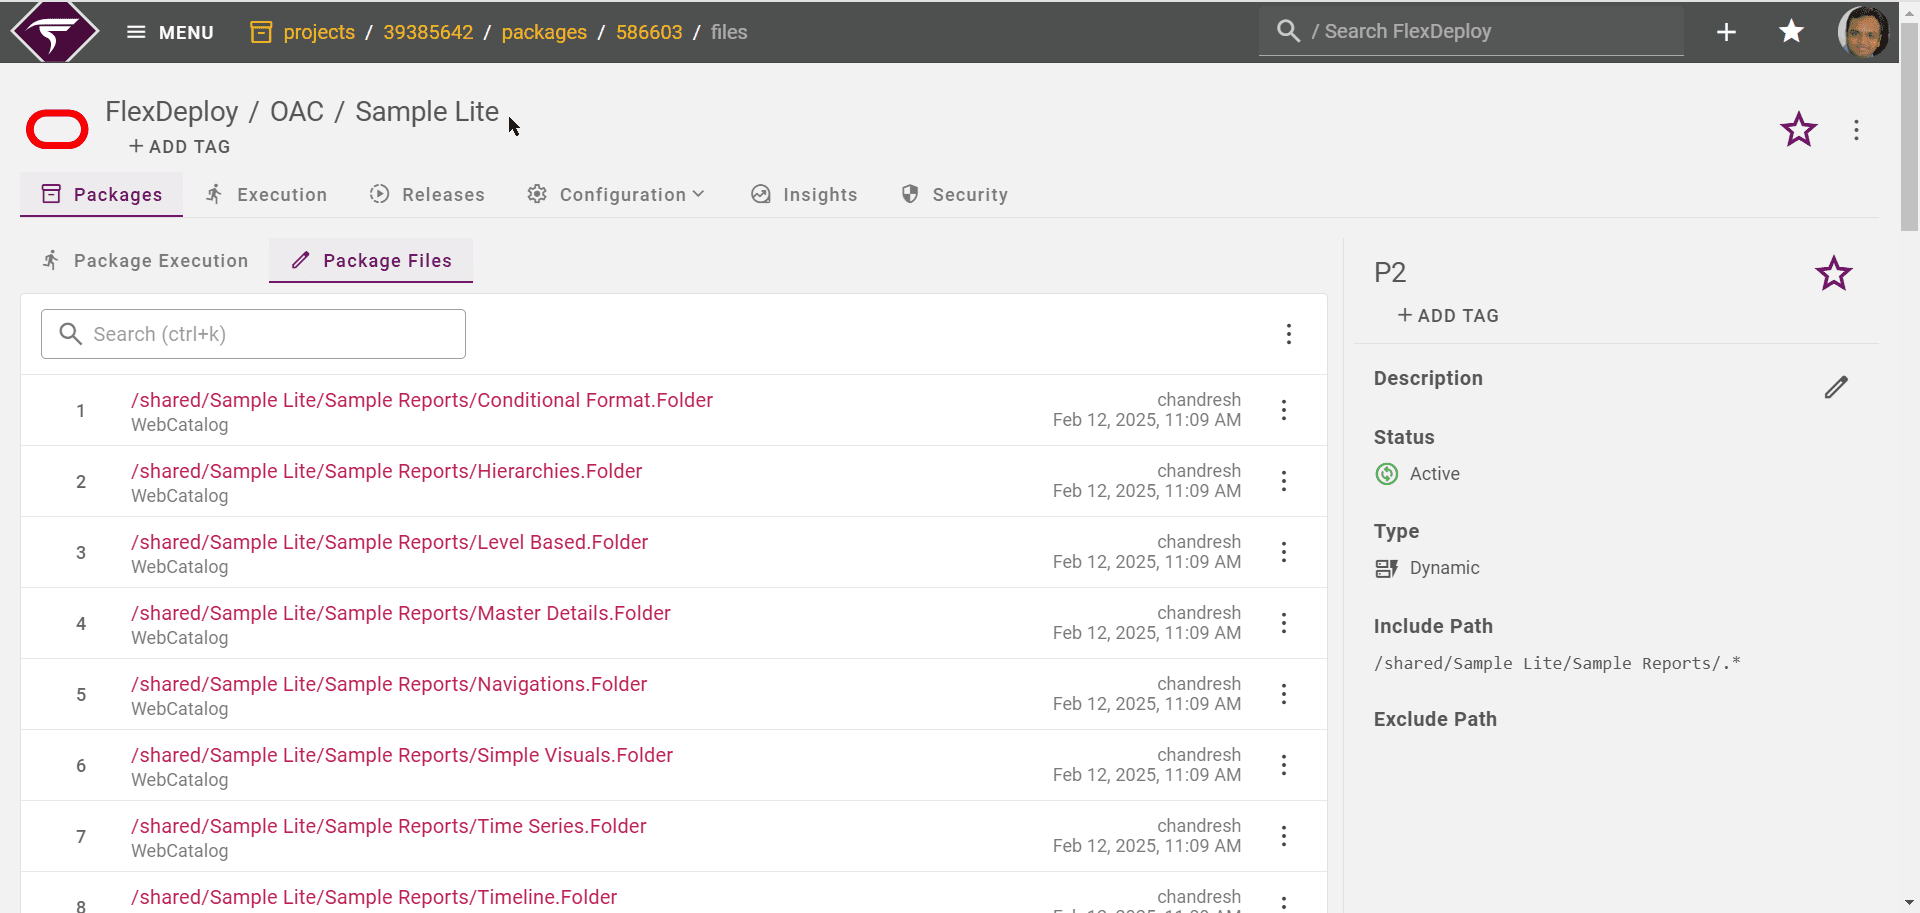Open Timeline.Folder file link
Viewport: 1920px width, 913px height.
click(x=374, y=897)
